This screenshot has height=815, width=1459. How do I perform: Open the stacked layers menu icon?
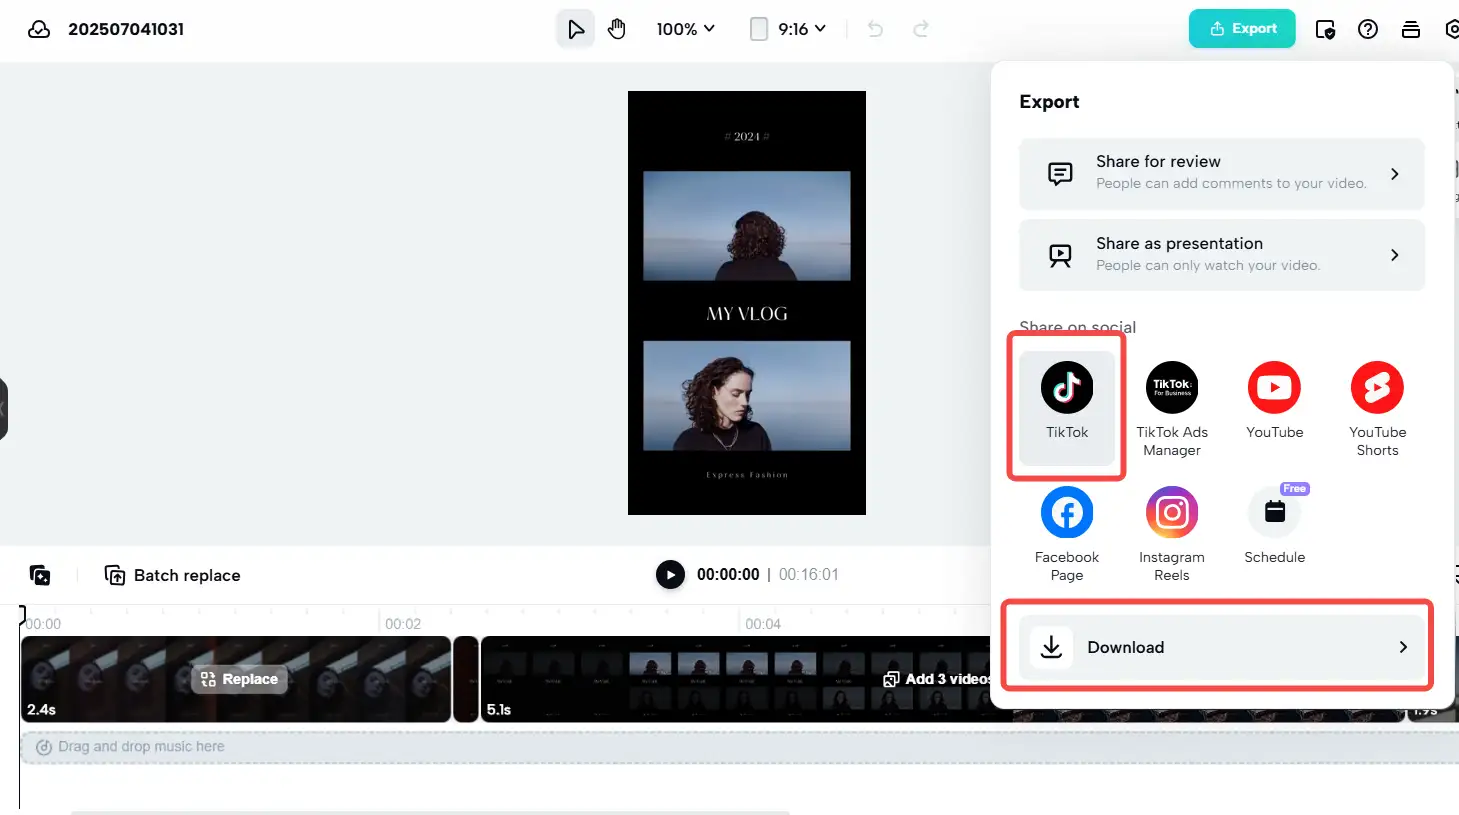point(1411,29)
